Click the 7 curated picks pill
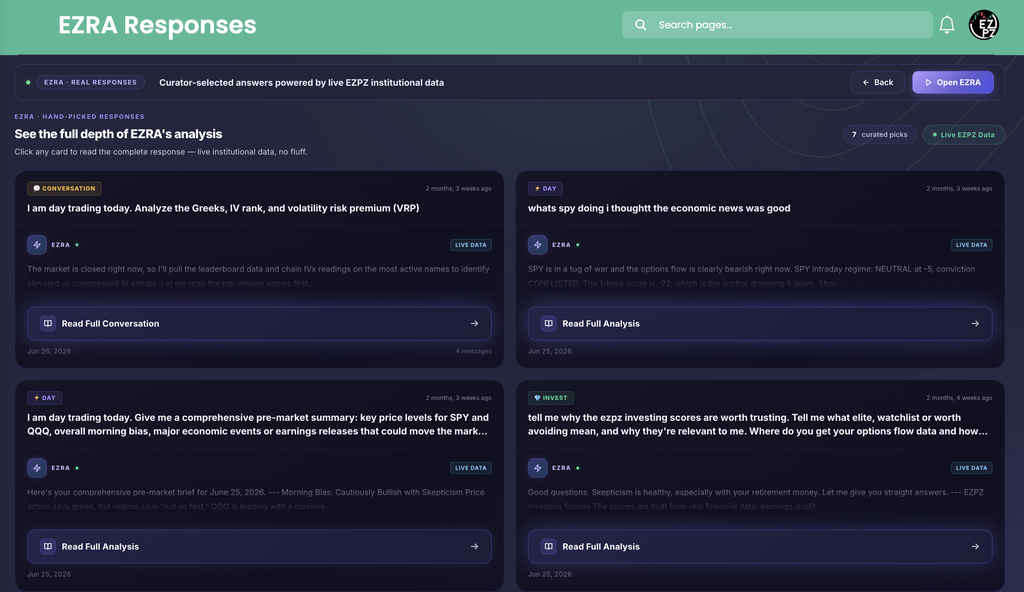1024x592 pixels. pyautogui.click(x=880, y=135)
